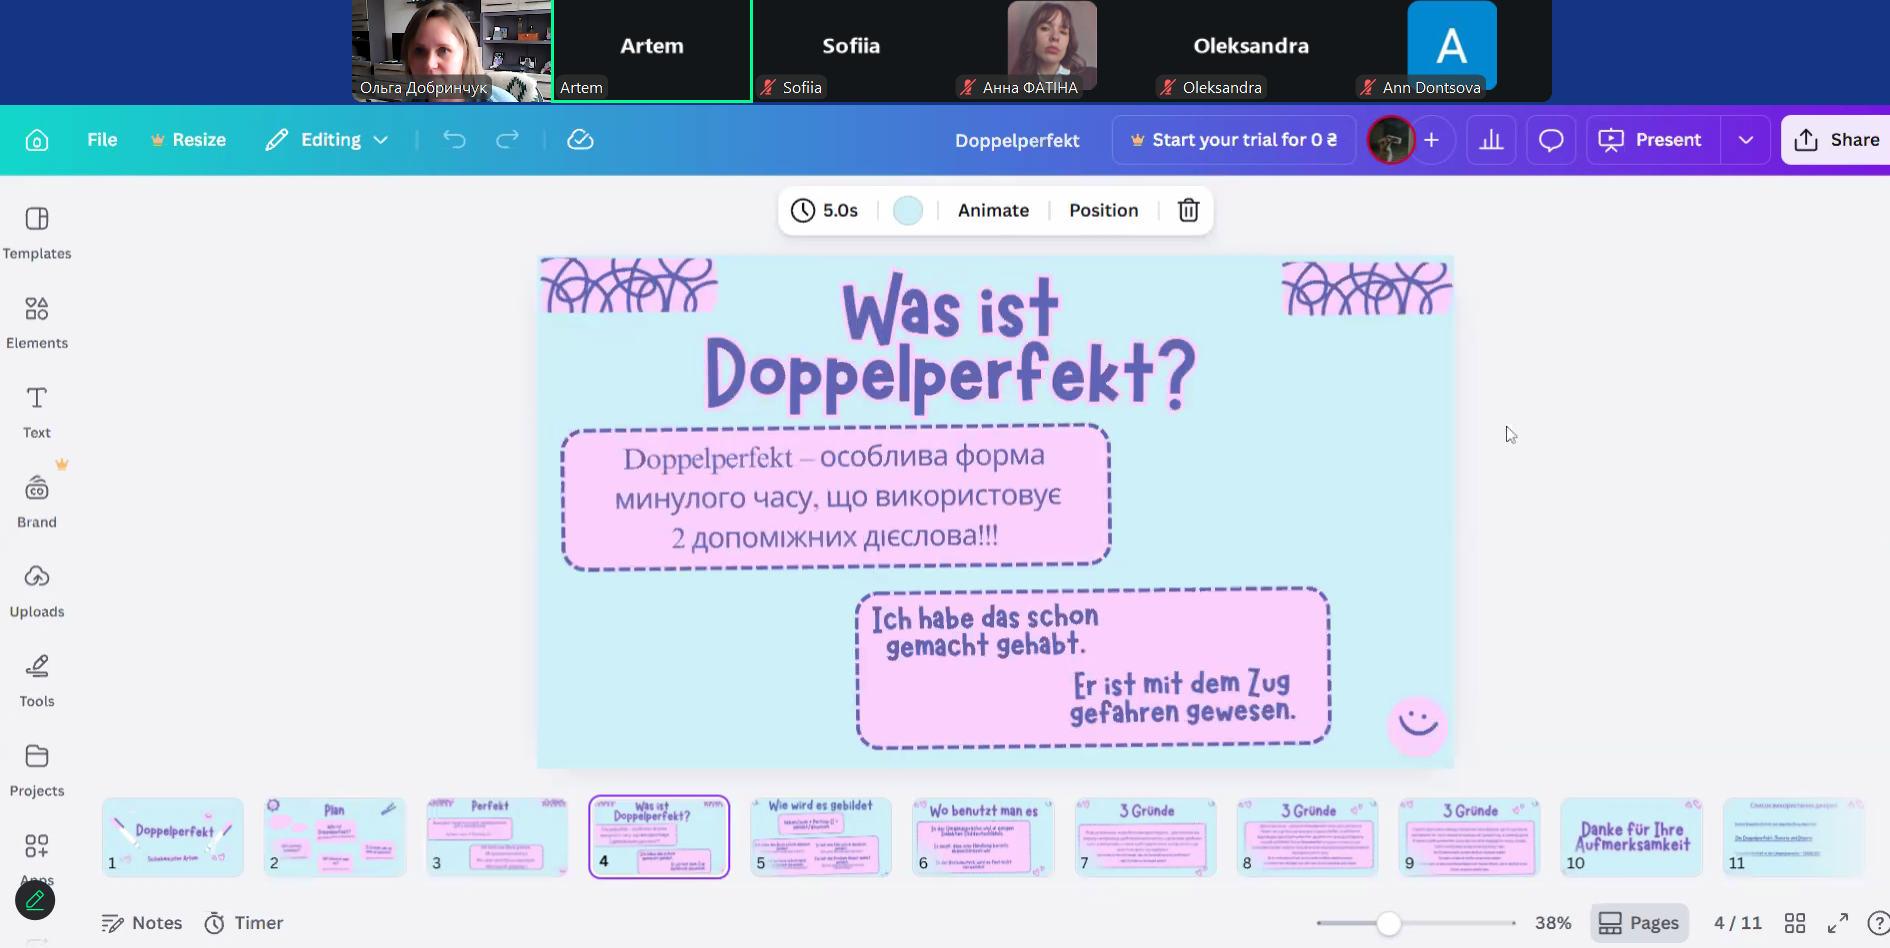Open the Uploads panel
The image size is (1890, 948).
click(x=37, y=590)
